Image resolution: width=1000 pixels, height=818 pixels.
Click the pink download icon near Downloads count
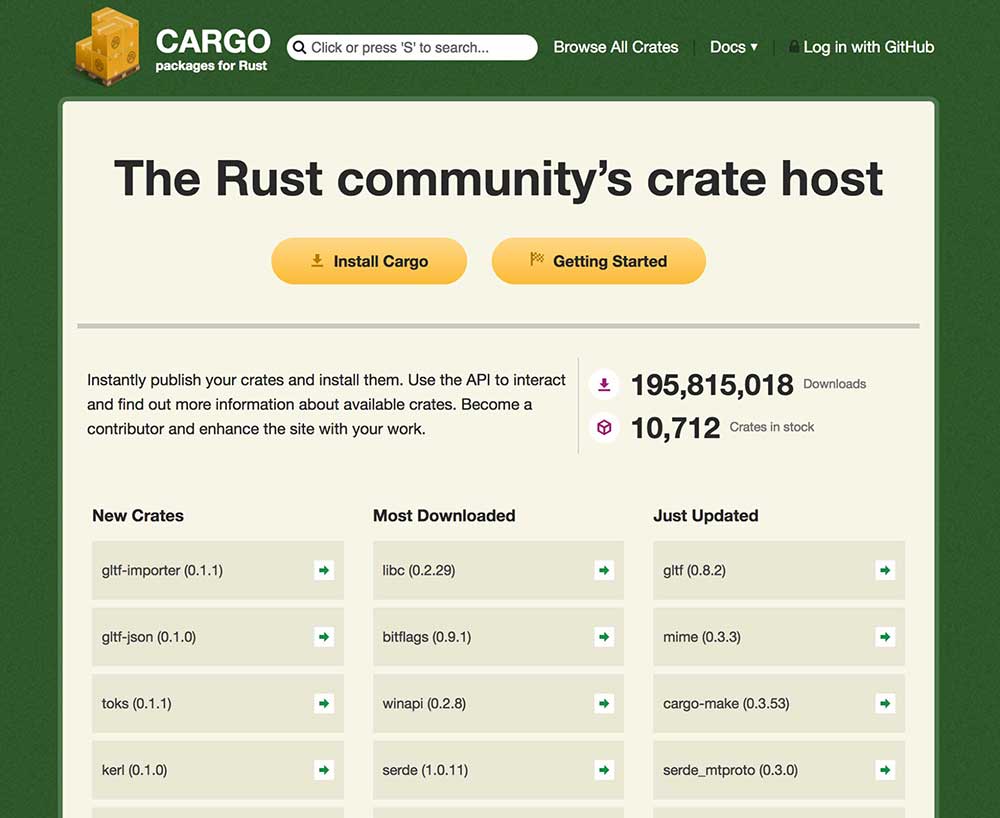click(x=604, y=384)
